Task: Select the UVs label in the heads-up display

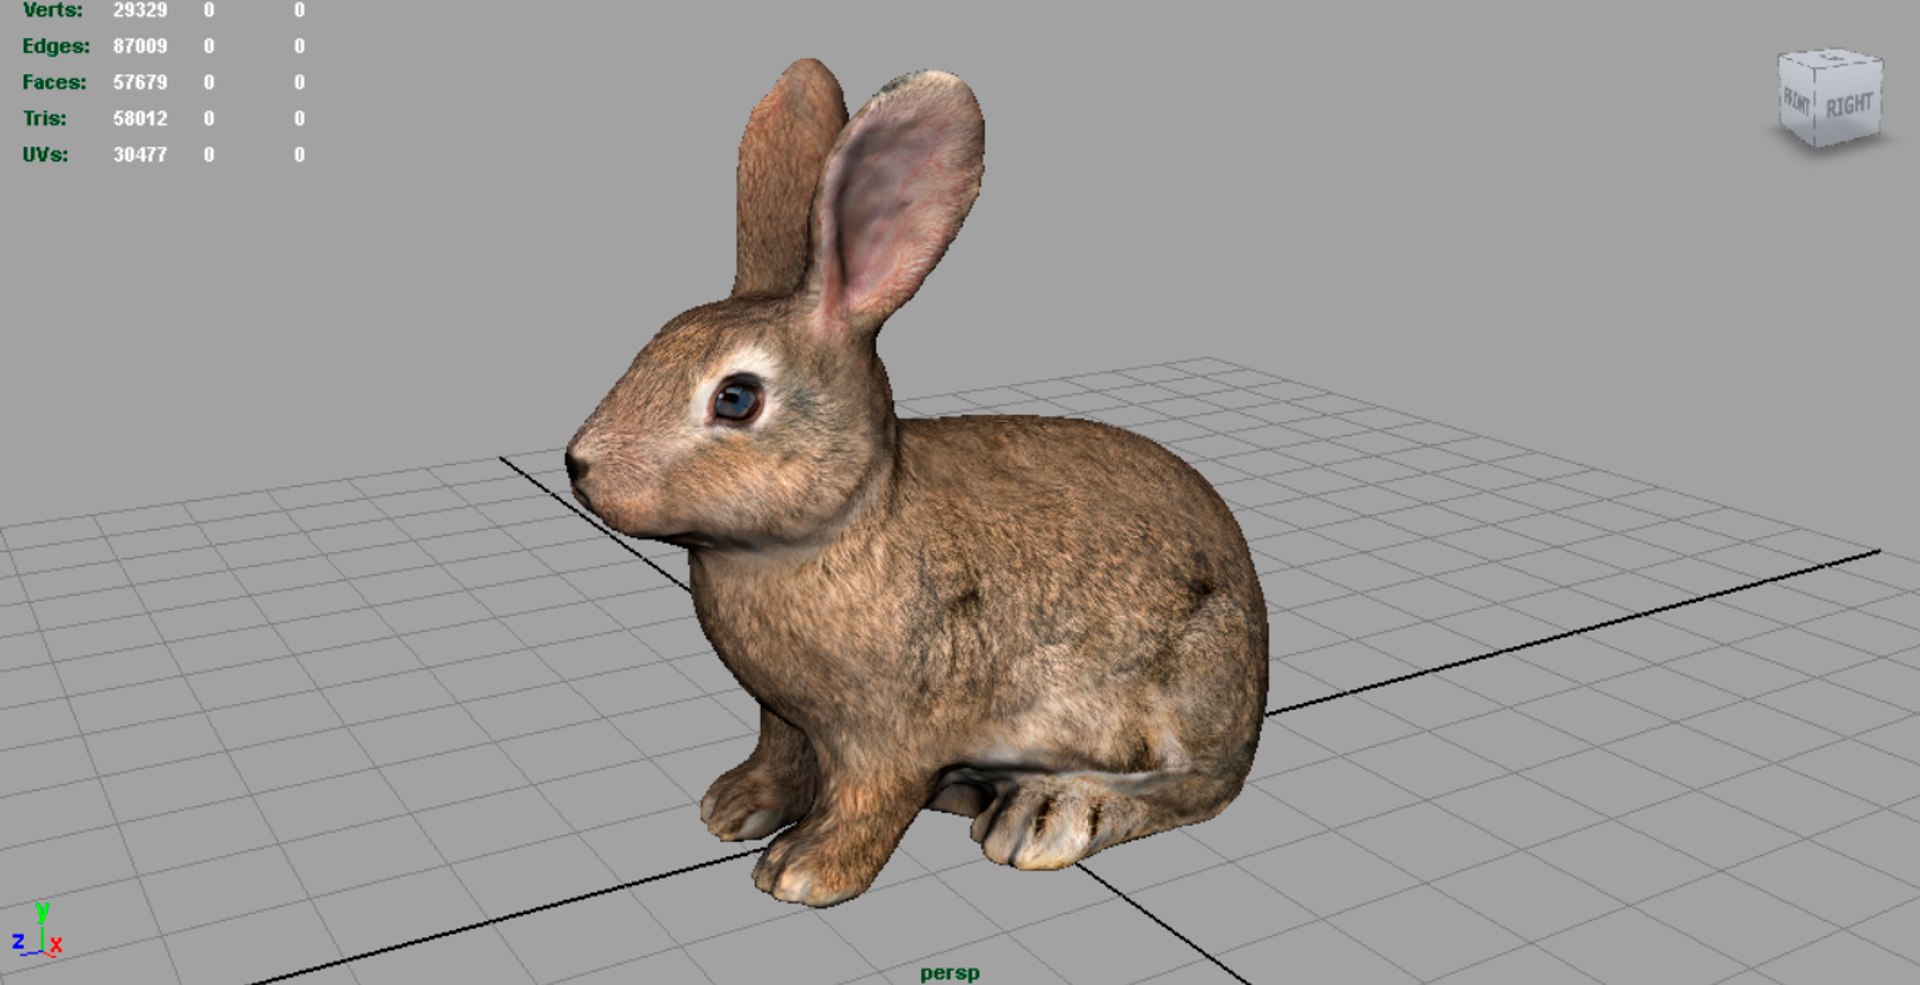Action: (x=45, y=154)
